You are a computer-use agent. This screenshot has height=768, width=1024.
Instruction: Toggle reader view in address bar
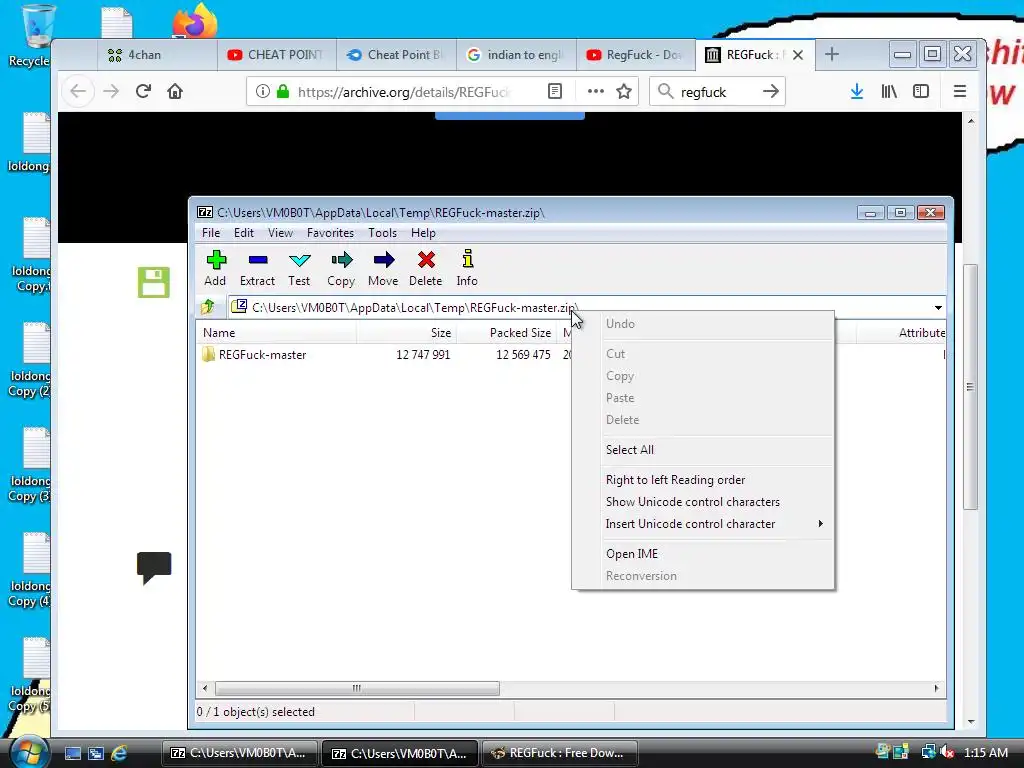(554, 91)
